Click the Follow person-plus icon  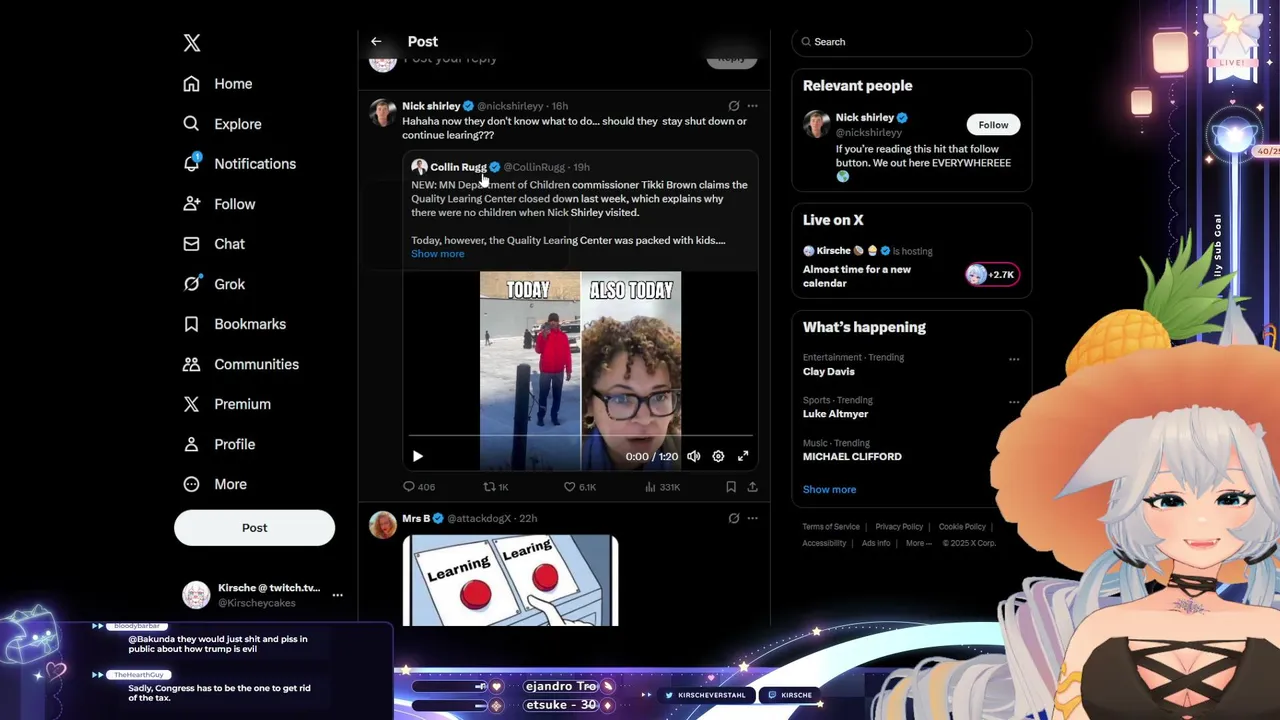point(191,204)
